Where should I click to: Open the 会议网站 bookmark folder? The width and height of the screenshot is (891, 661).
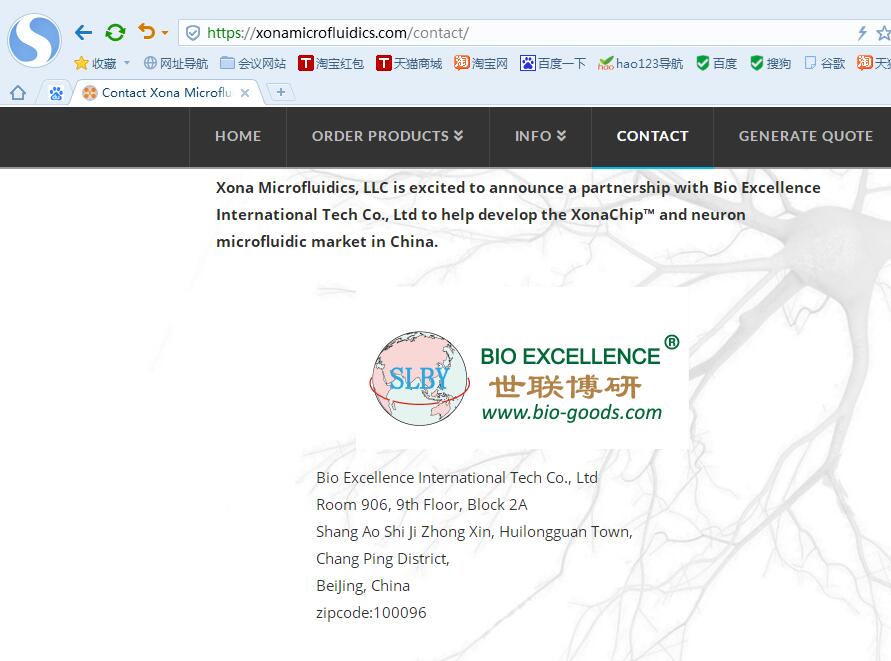coord(253,63)
